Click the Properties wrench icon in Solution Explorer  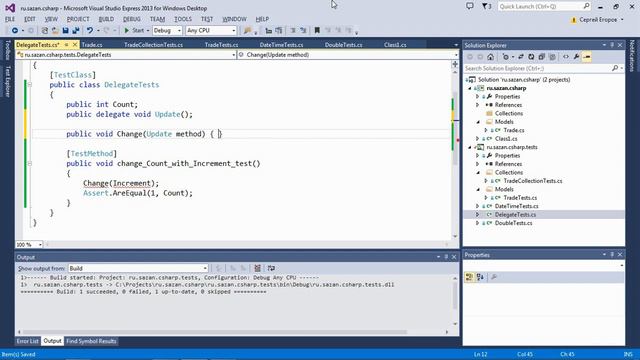click(576, 57)
